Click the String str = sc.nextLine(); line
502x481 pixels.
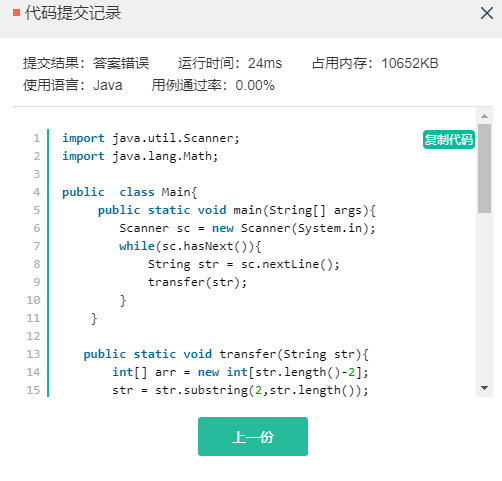point(244,264)
